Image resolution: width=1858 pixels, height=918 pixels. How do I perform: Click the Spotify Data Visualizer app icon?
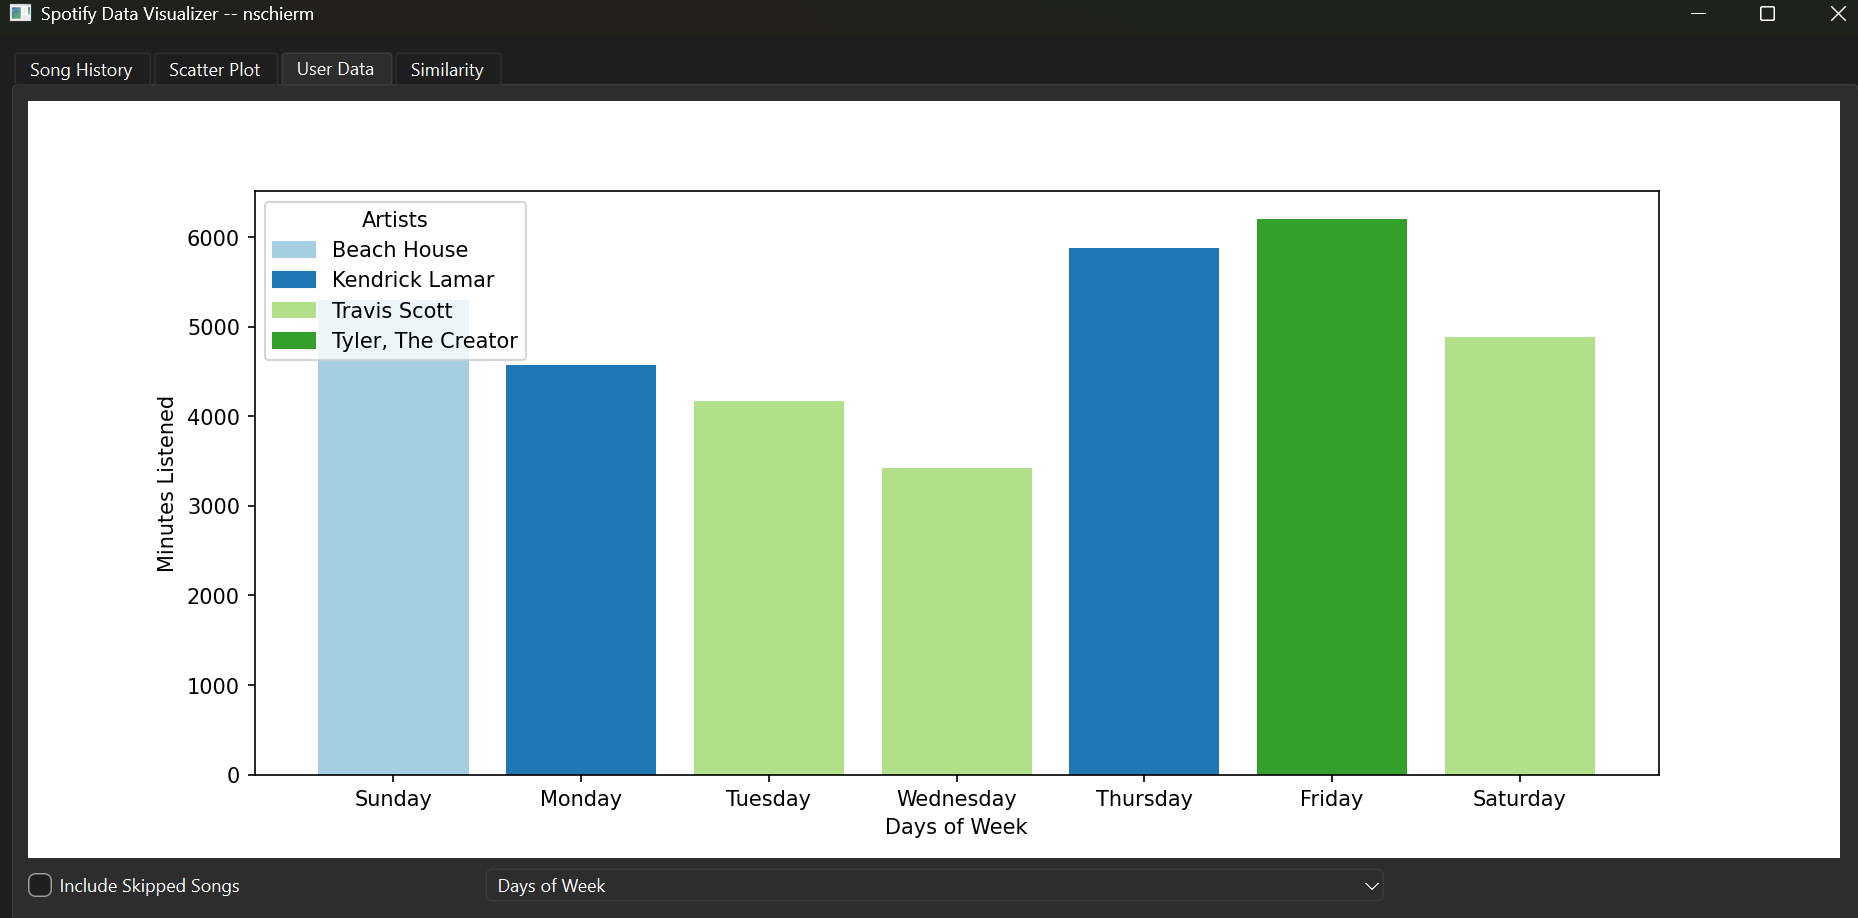(20, 13)
